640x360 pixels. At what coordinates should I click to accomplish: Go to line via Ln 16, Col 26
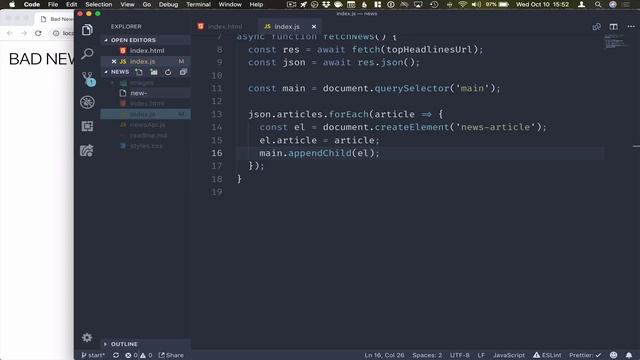pyautogui.click(x=384, y=355)
